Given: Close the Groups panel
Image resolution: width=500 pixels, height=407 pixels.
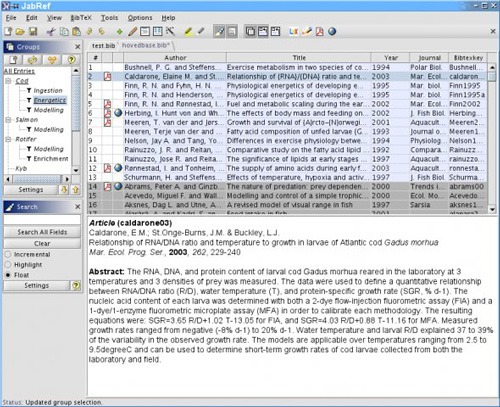Looking at the screenshot, I should 78,47.
